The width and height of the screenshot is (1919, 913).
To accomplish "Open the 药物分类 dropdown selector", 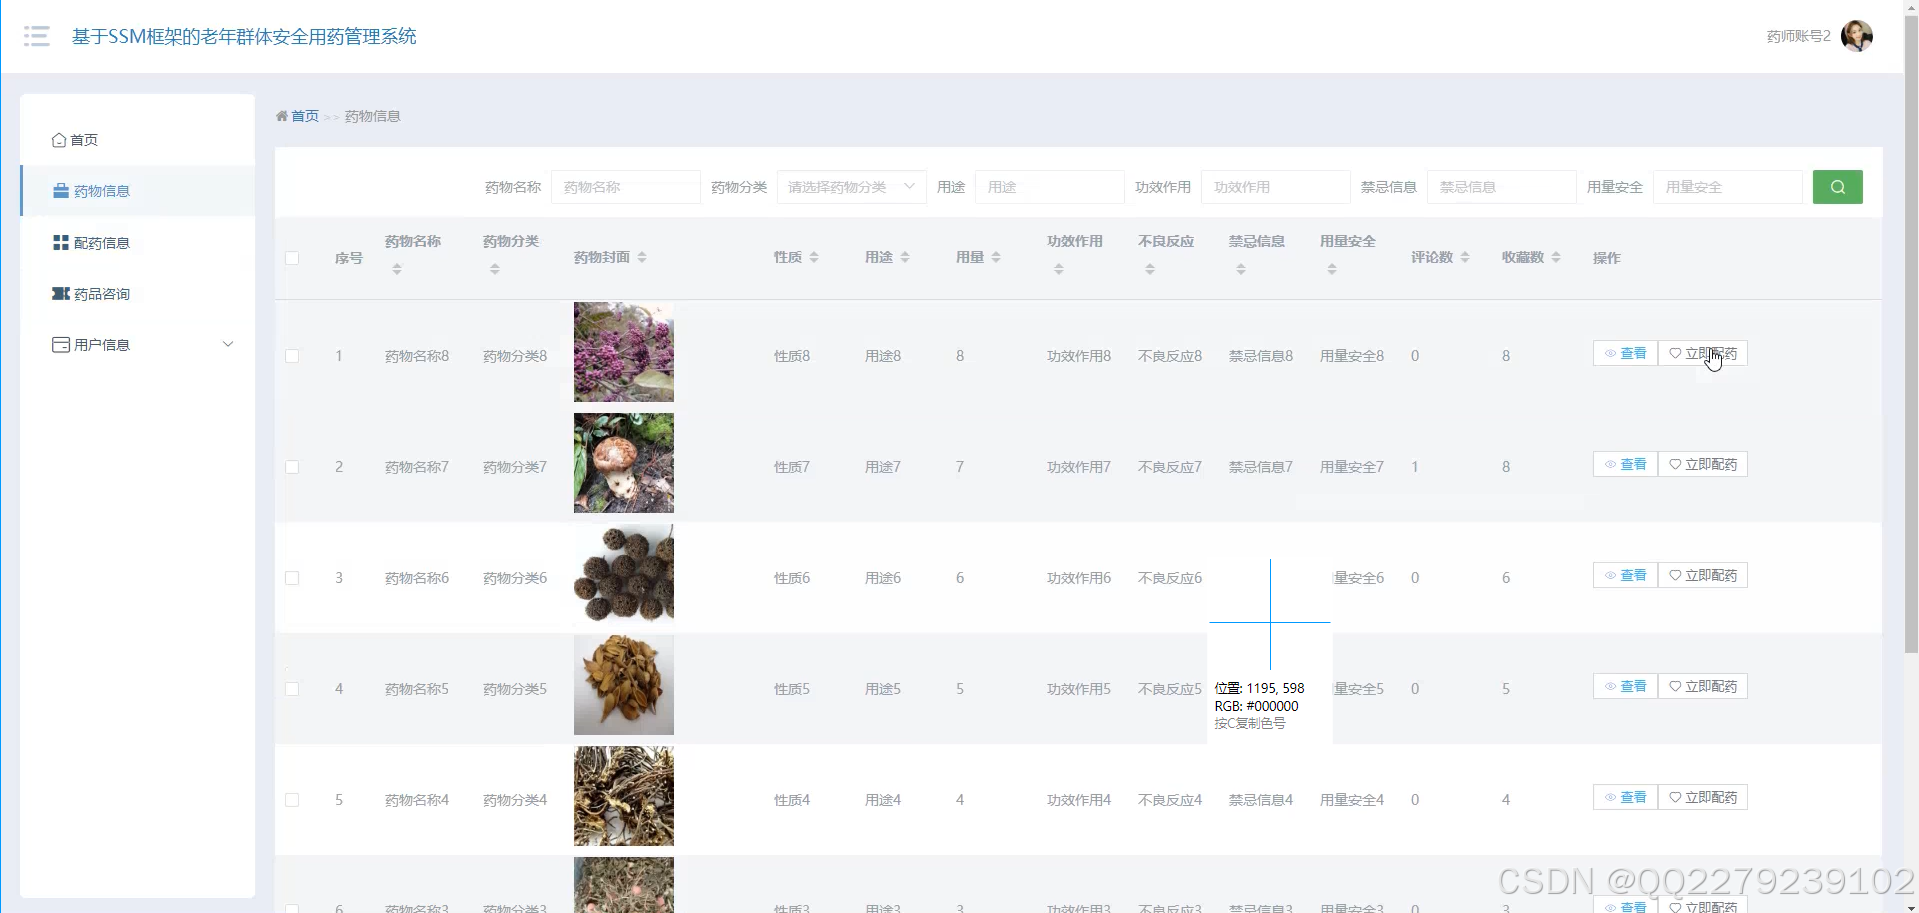I will tap(852, 187).
